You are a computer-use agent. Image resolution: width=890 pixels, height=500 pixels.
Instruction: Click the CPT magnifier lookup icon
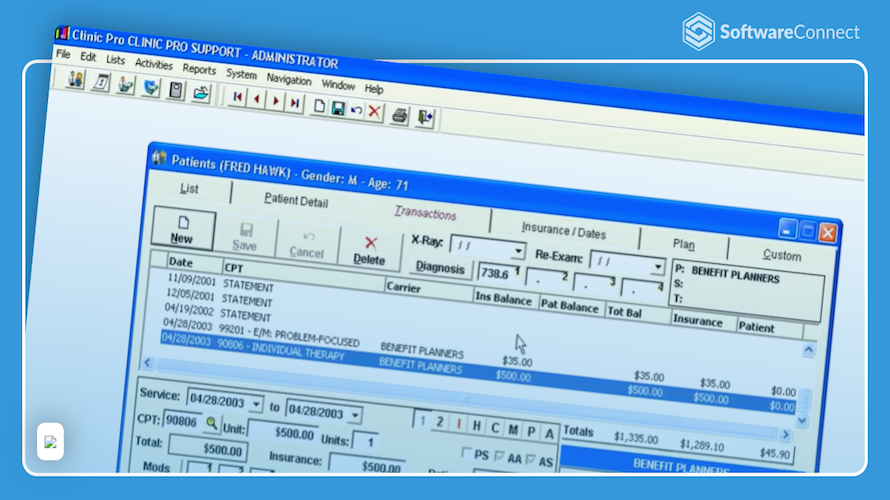pos(211,423)
